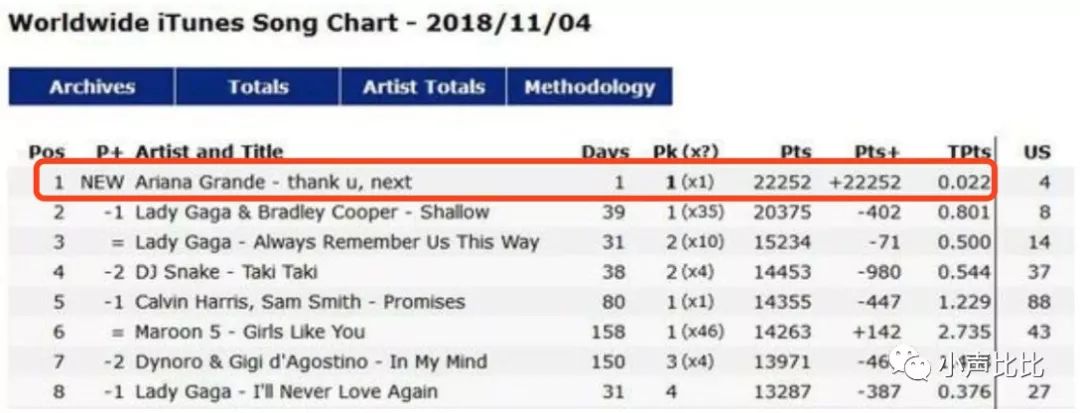
Task: Select Lady Gaga - I'll Never Love Again
Action: (x=286, y=392)
